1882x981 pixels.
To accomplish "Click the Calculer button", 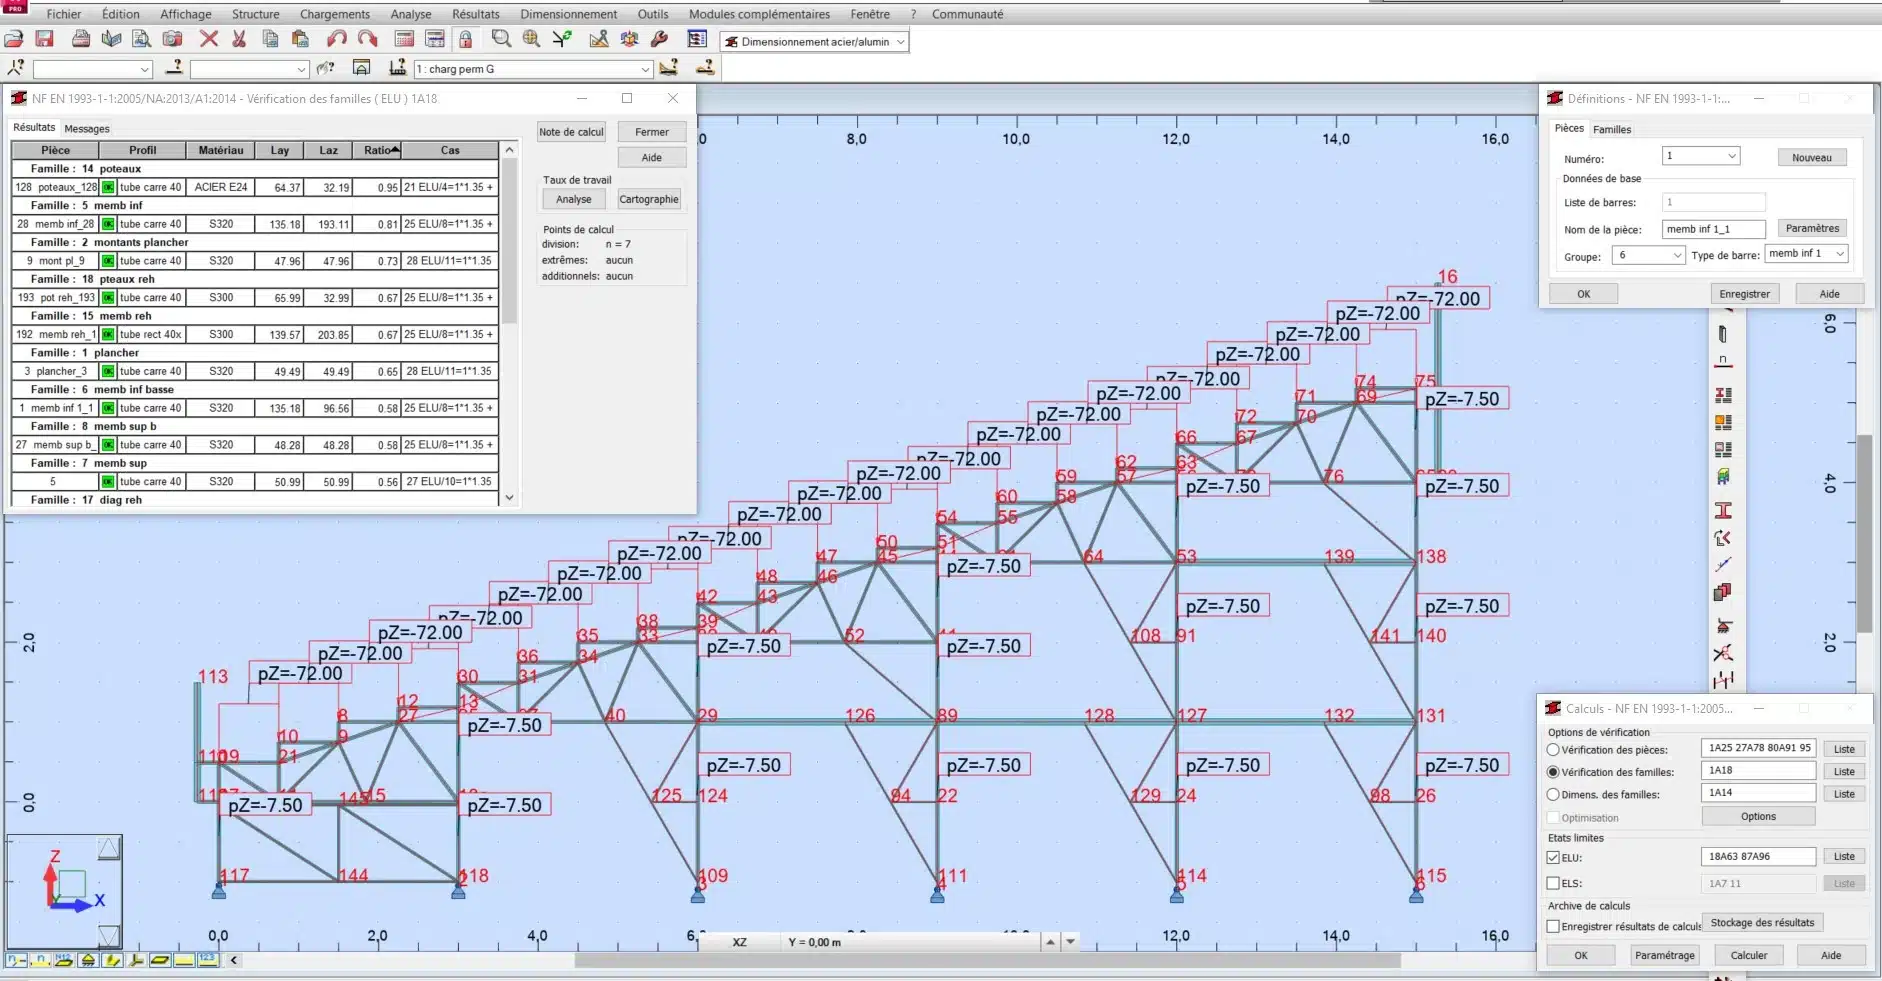I will [x=1748, y=955].
